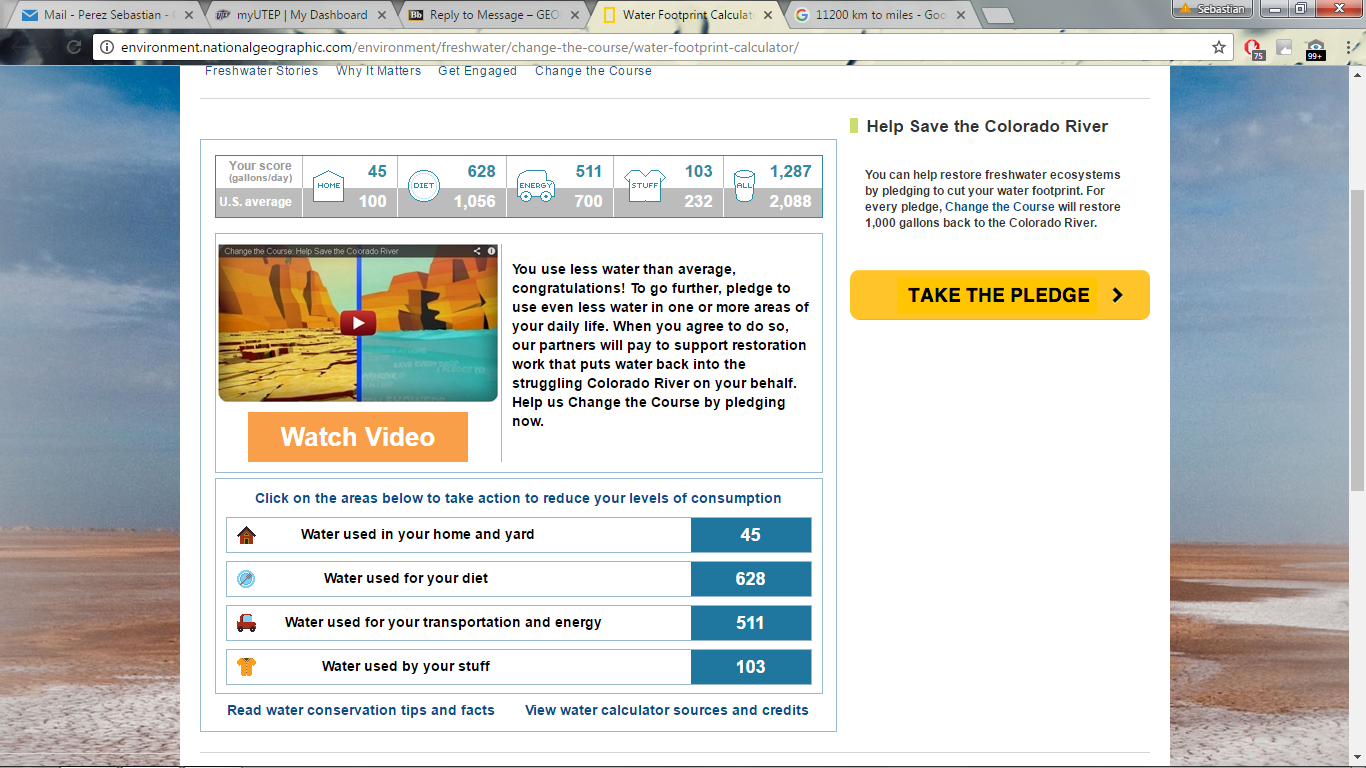View site information icon in address bar
This screenshot has height=768, width=1366.
pyautogui.click(x=108, y=47)
